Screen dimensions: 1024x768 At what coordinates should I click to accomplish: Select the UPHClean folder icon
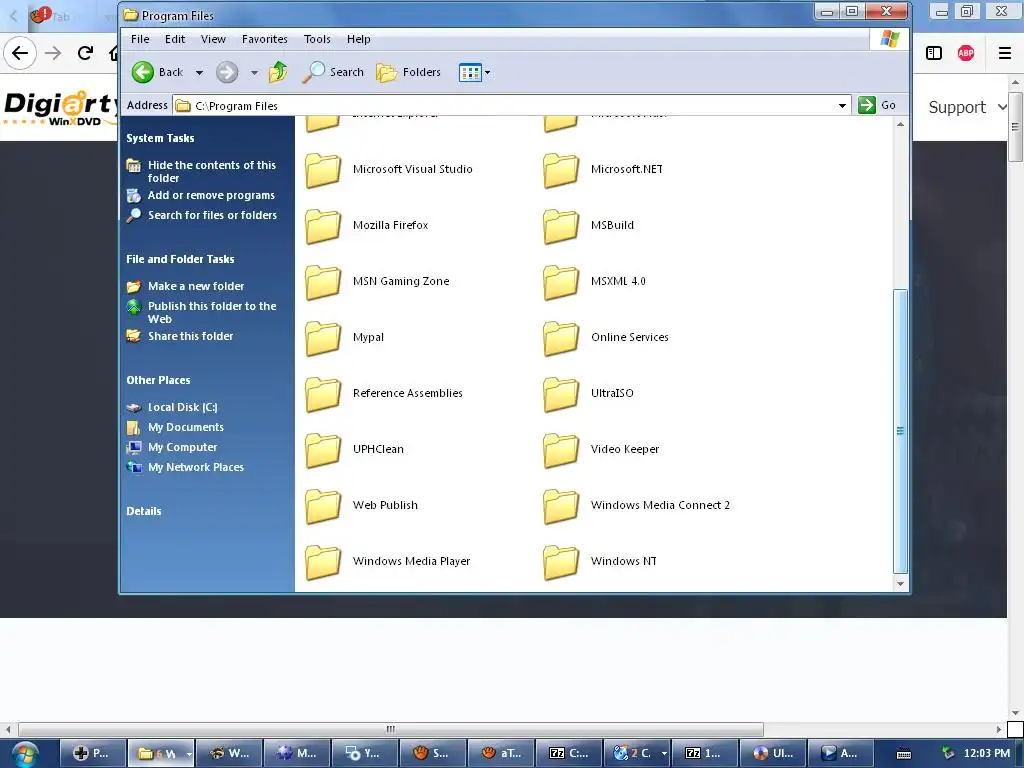(323, 450)
